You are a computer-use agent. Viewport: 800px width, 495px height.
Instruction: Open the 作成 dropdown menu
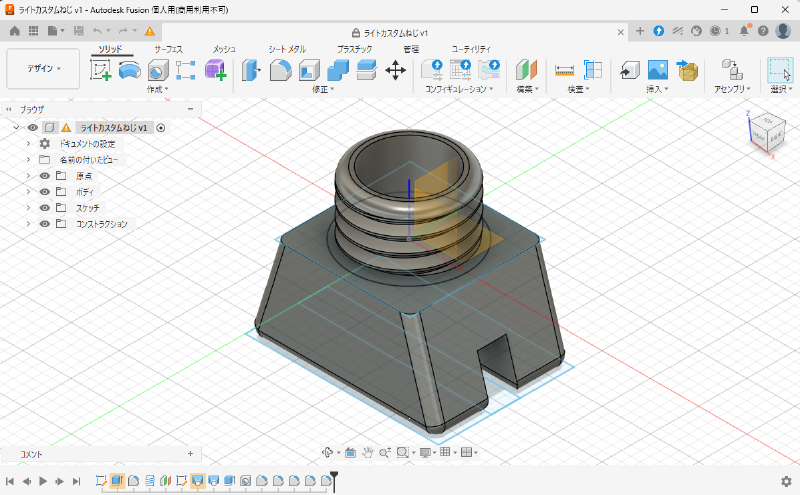[157, 89]
